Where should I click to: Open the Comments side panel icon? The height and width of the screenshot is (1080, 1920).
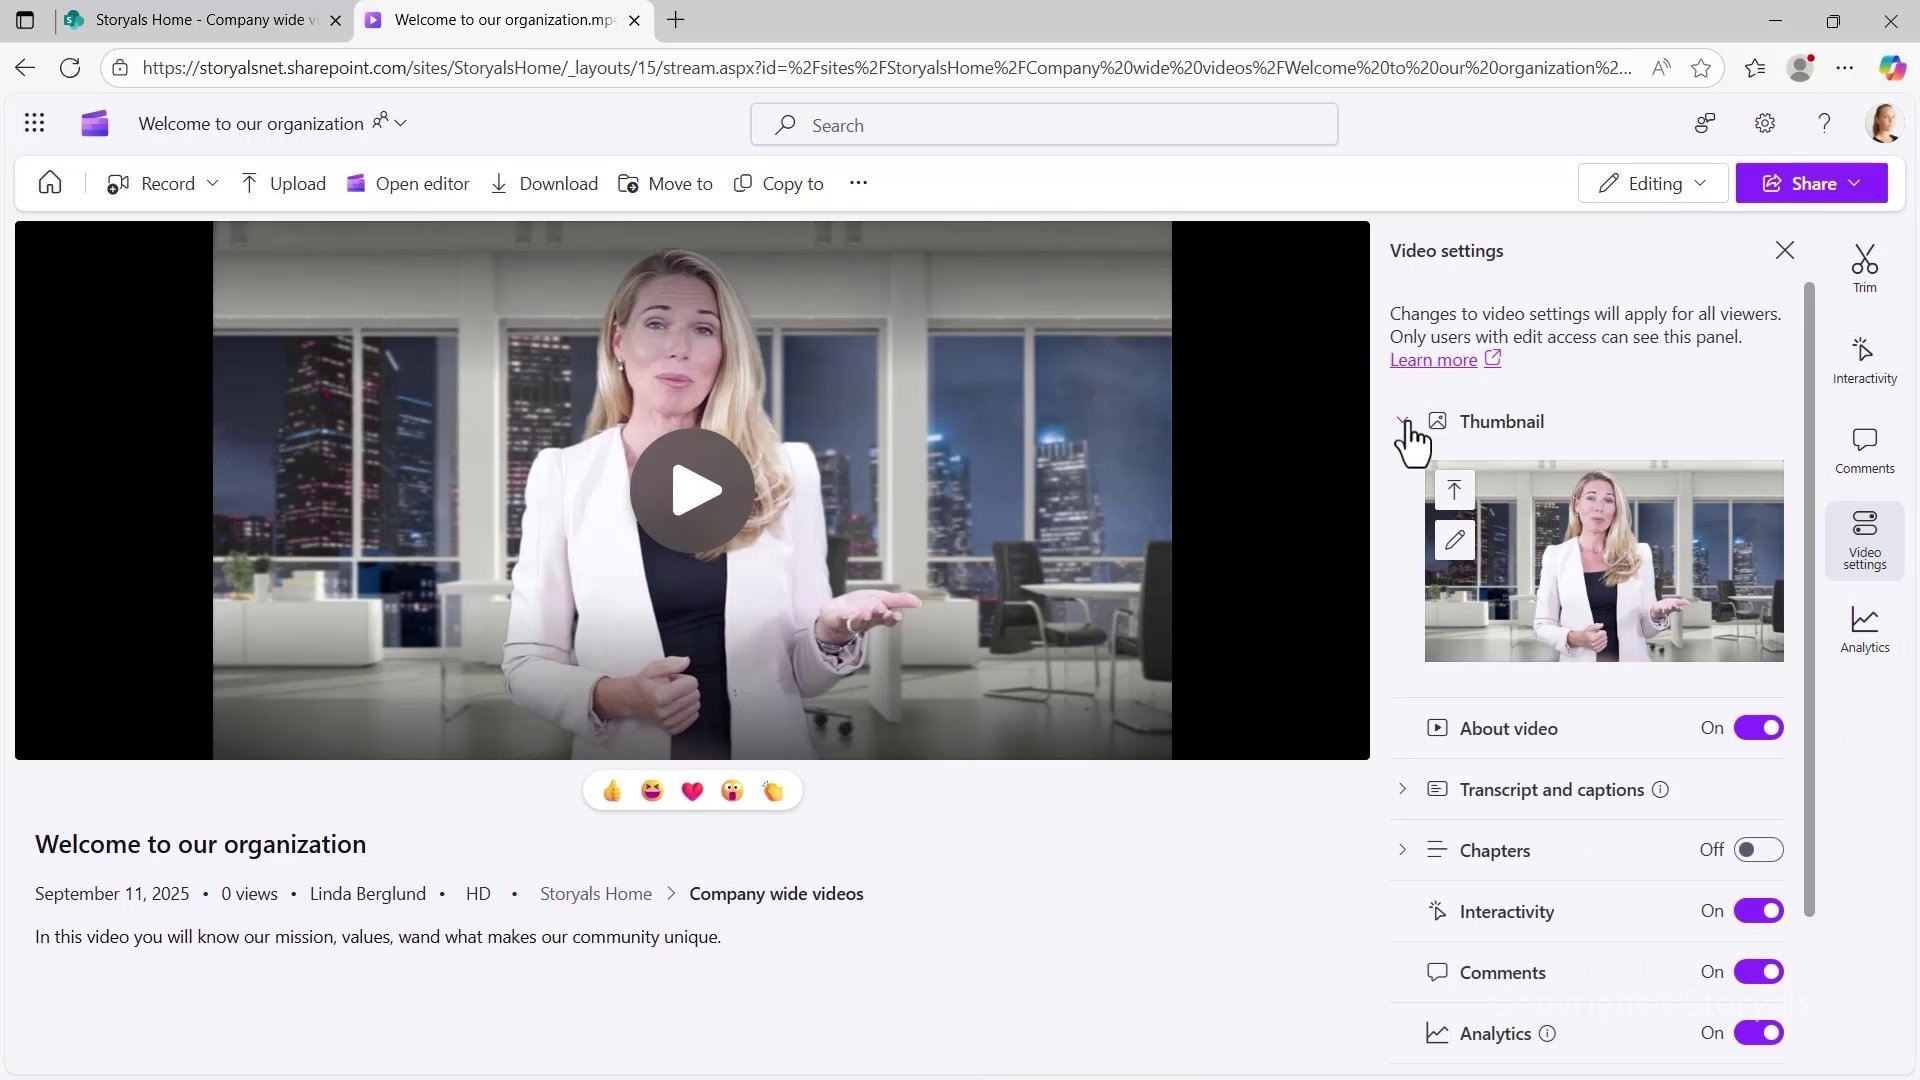(x=1864, y=450)
